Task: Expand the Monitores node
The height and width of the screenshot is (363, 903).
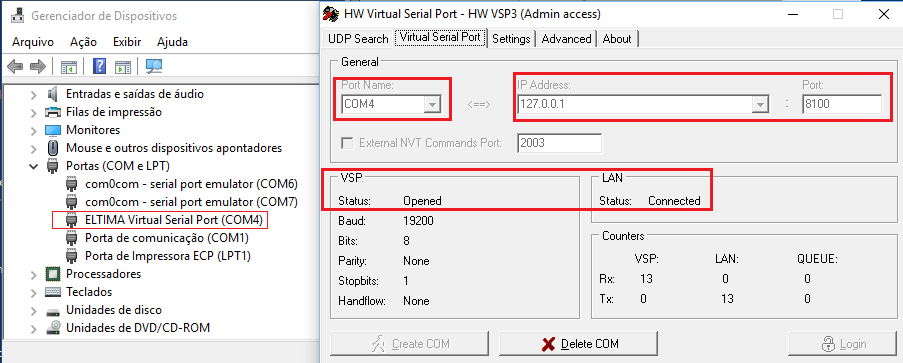Action: tap(33, 130)
